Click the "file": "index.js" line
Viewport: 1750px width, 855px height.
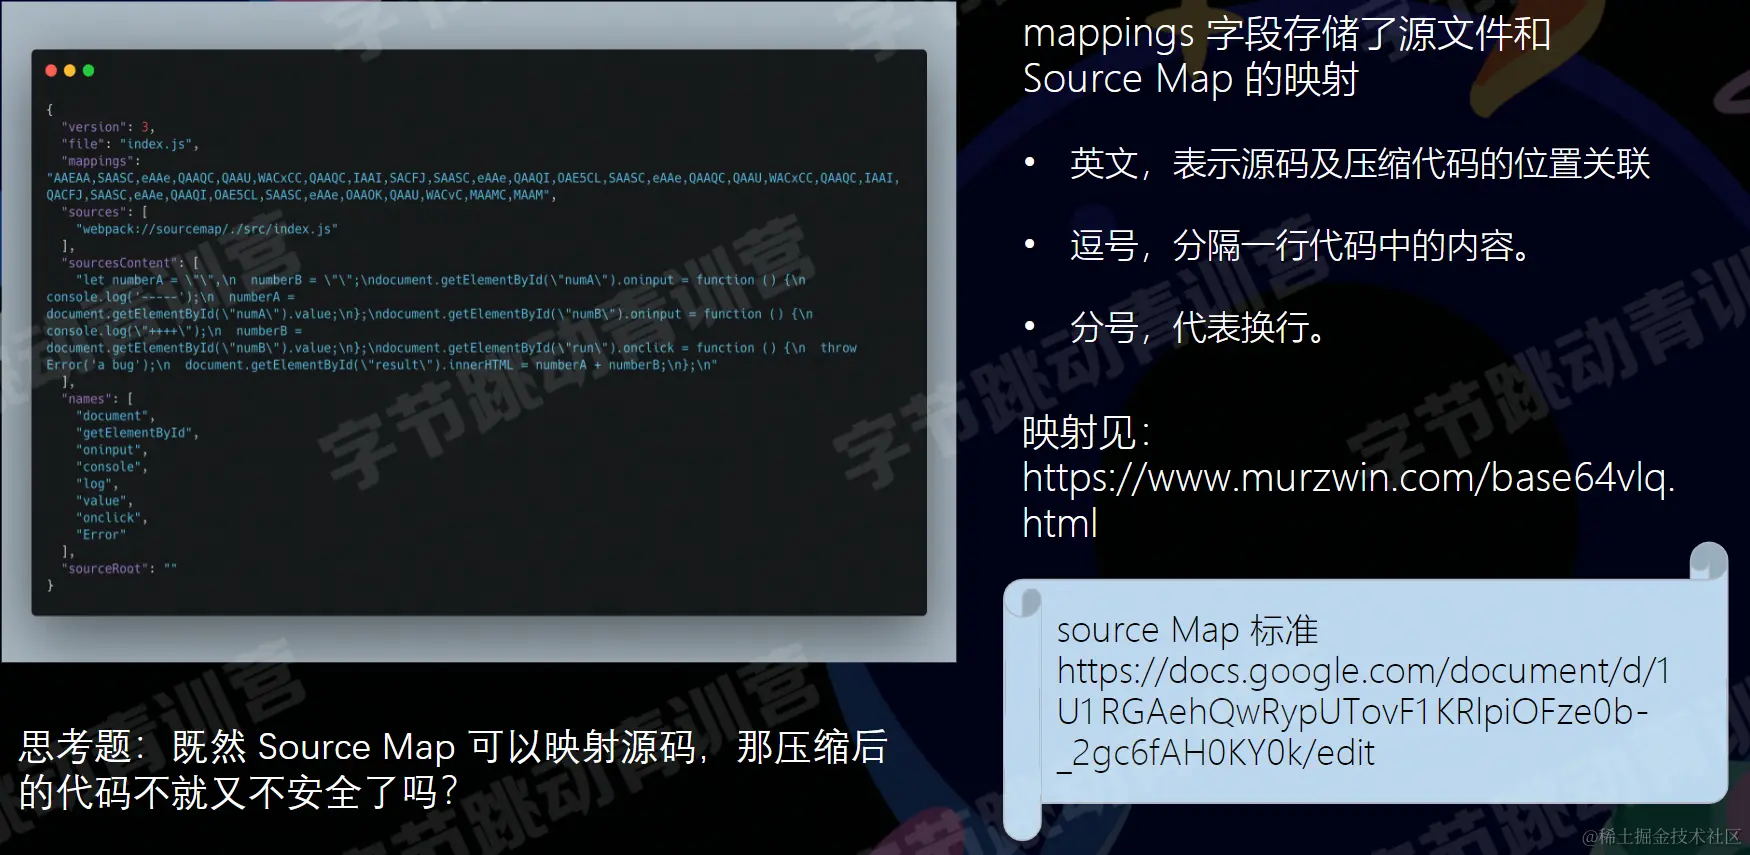[130, 144]
